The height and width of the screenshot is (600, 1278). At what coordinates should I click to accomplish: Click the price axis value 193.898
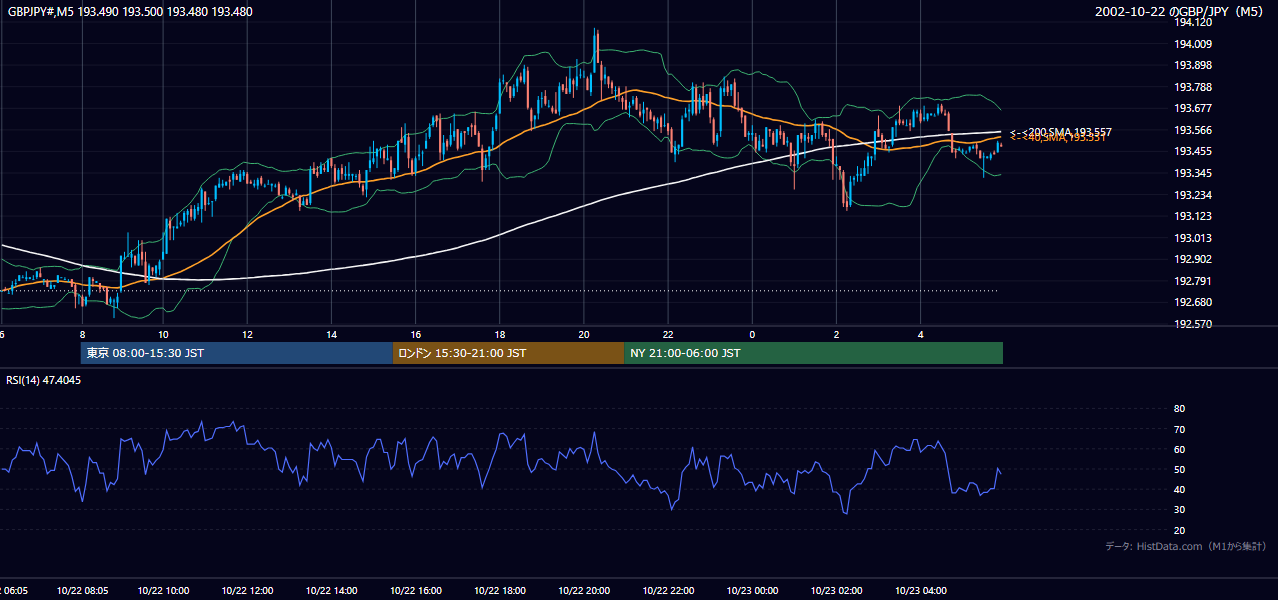coord(1194,65)
